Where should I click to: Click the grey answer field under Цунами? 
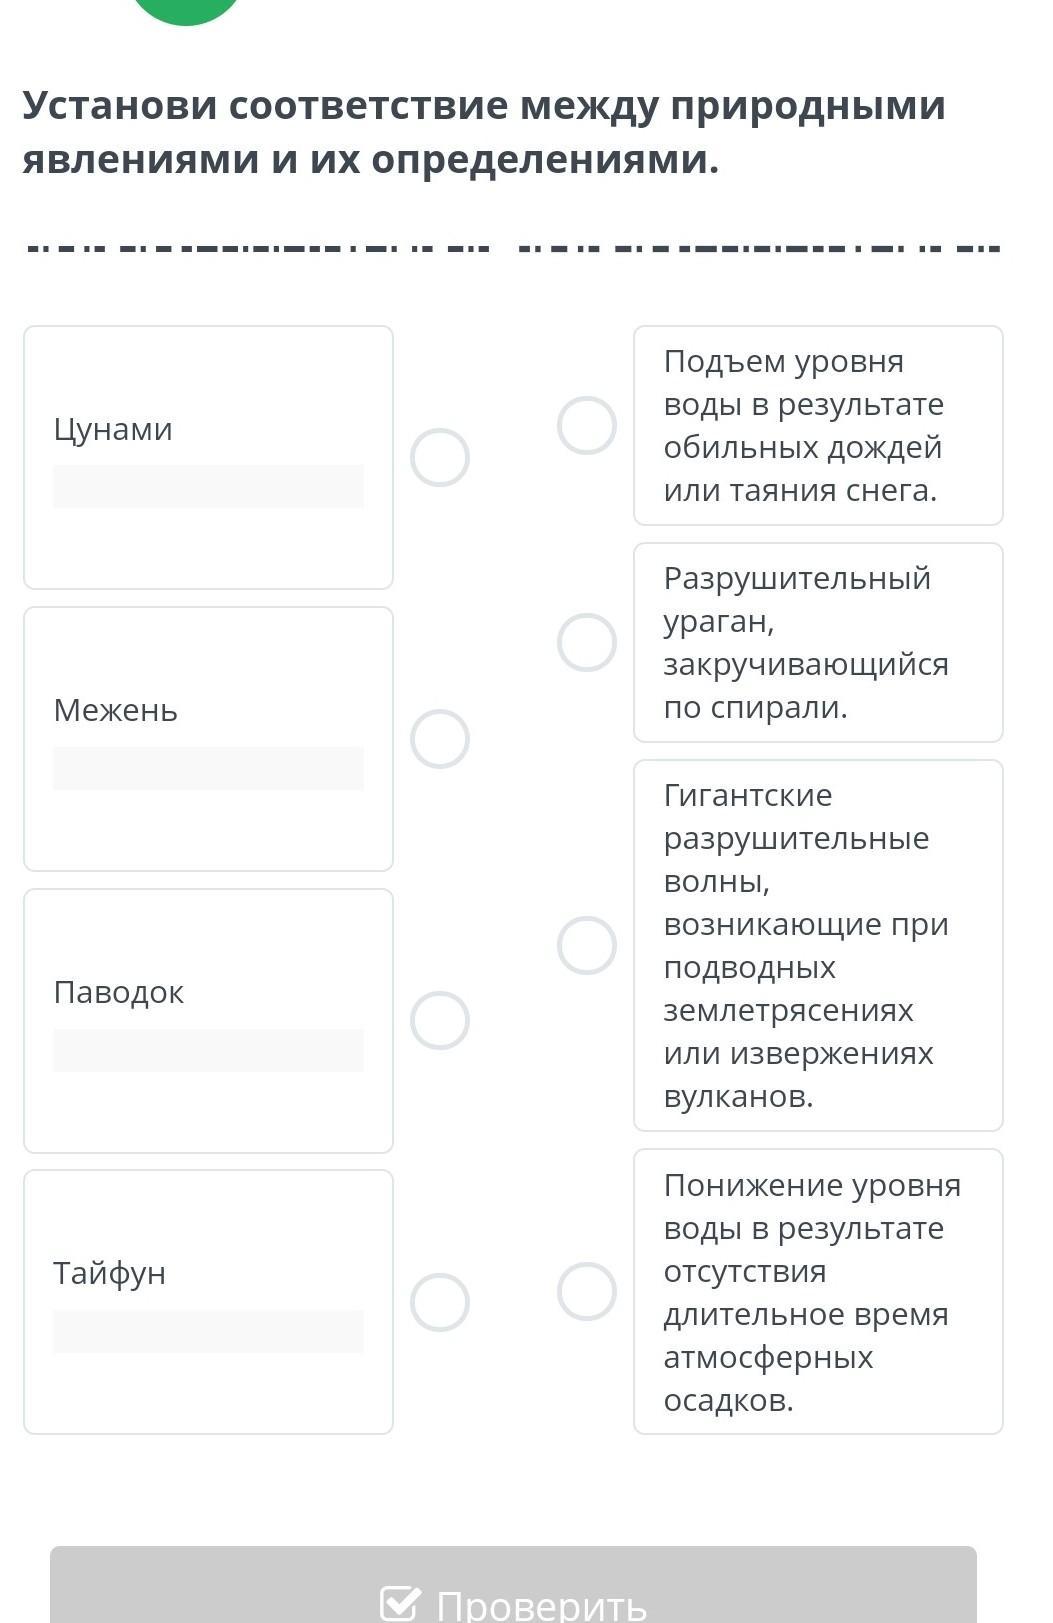208,487
